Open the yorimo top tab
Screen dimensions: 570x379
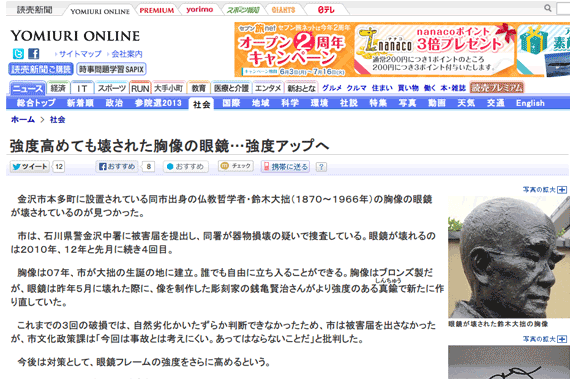(200, 10)
